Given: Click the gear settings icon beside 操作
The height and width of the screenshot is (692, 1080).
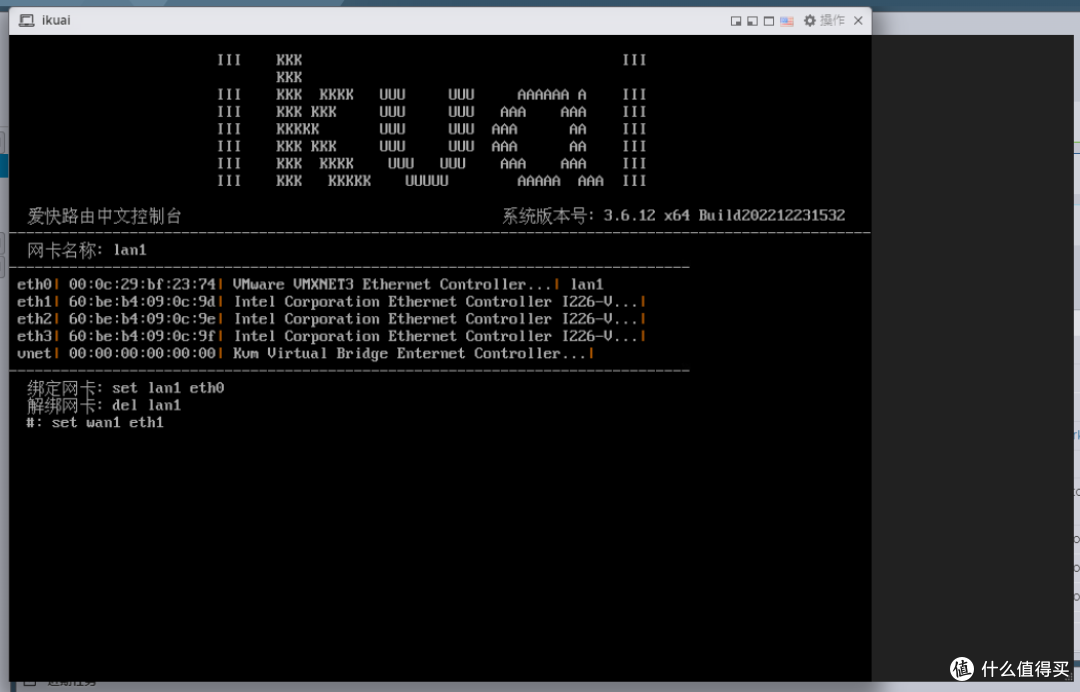Looking at the screenshot, I should (809, 21).
